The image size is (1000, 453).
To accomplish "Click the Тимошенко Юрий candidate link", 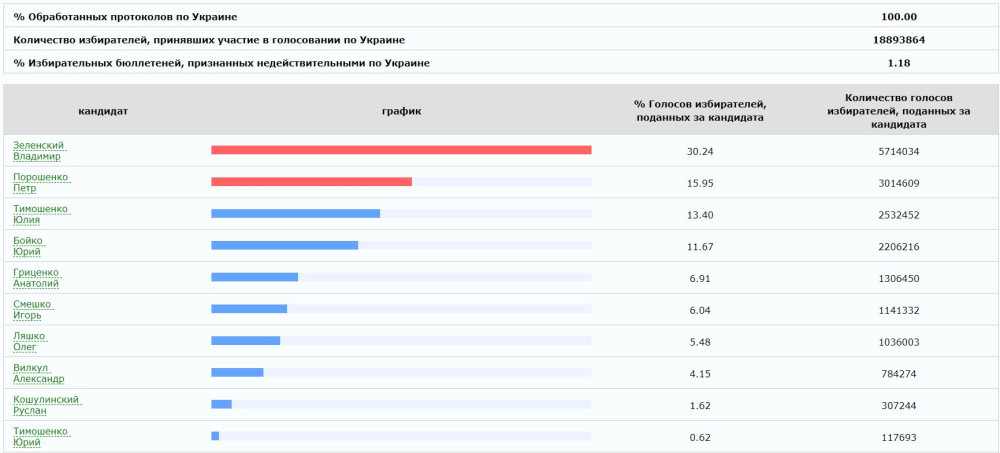I will (x=40, y=436).
